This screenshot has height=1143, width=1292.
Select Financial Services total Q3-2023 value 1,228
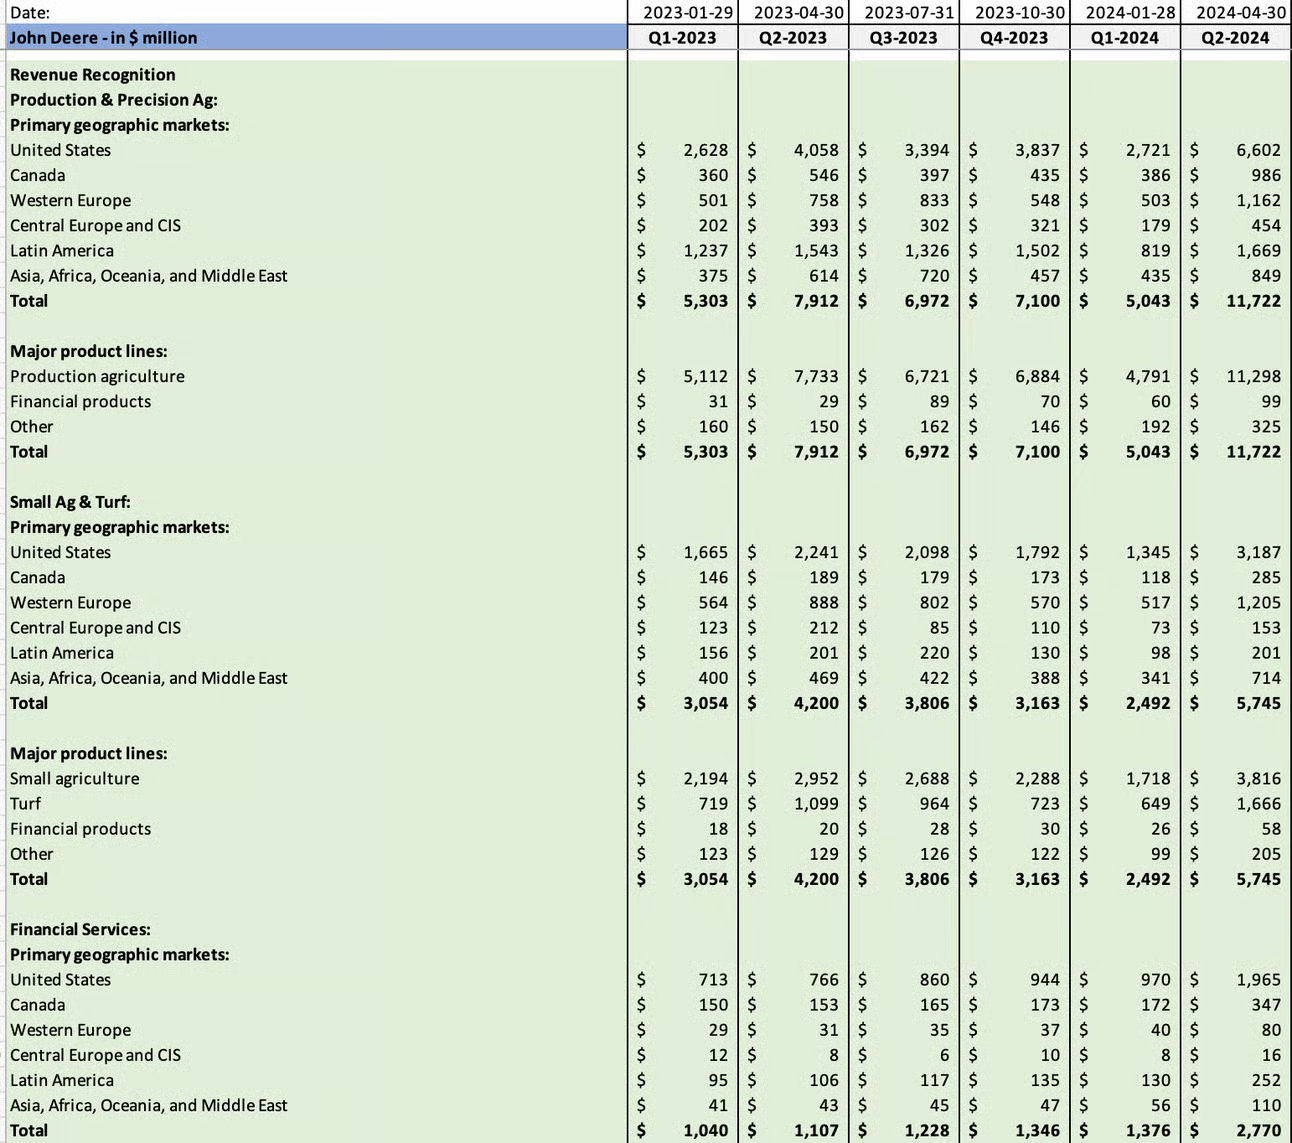coord(927,1131)
